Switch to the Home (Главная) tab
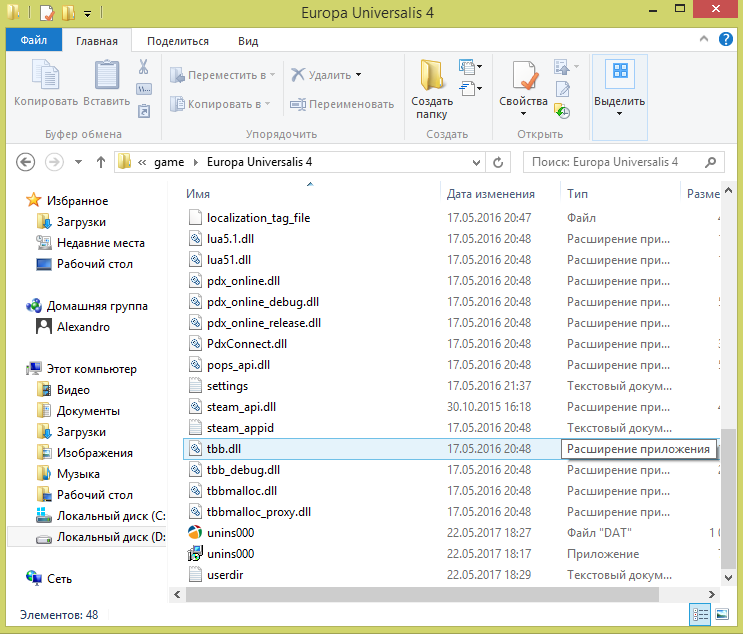The image size is (745, 634). coord(97,41)
